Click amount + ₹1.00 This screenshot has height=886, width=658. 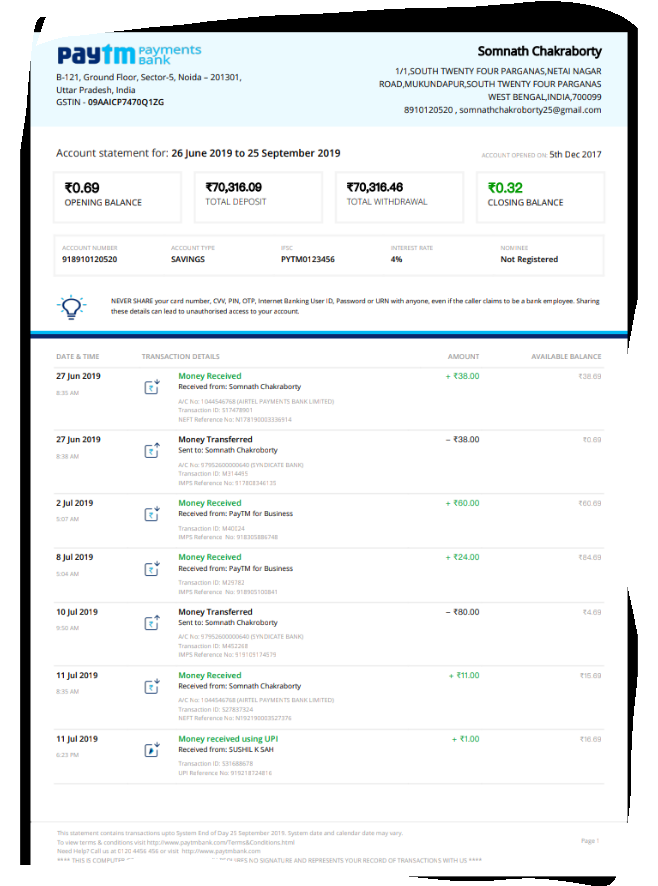465,739
